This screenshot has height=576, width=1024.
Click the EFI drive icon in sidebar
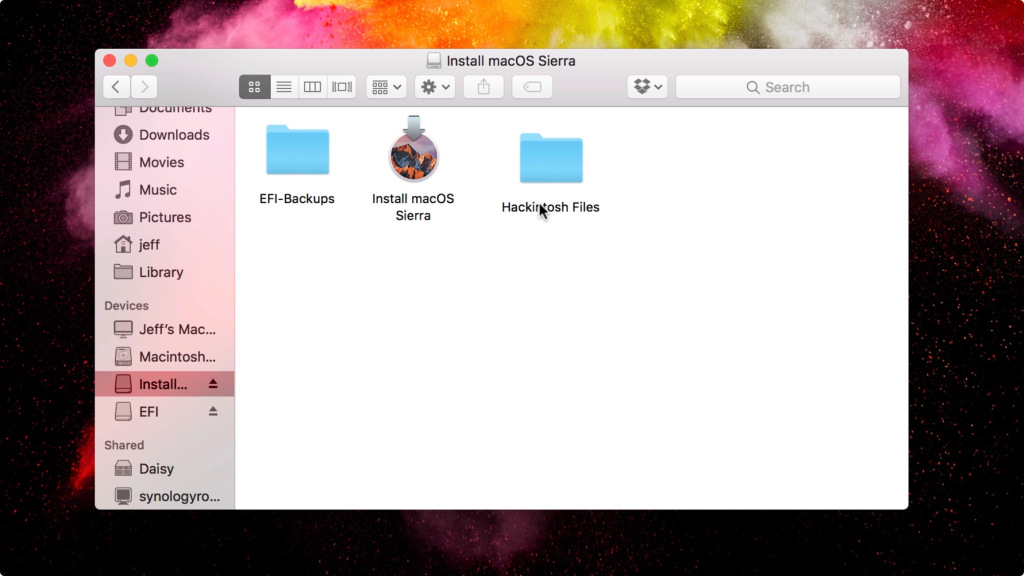pyautogui.click(x=123, y=411)
